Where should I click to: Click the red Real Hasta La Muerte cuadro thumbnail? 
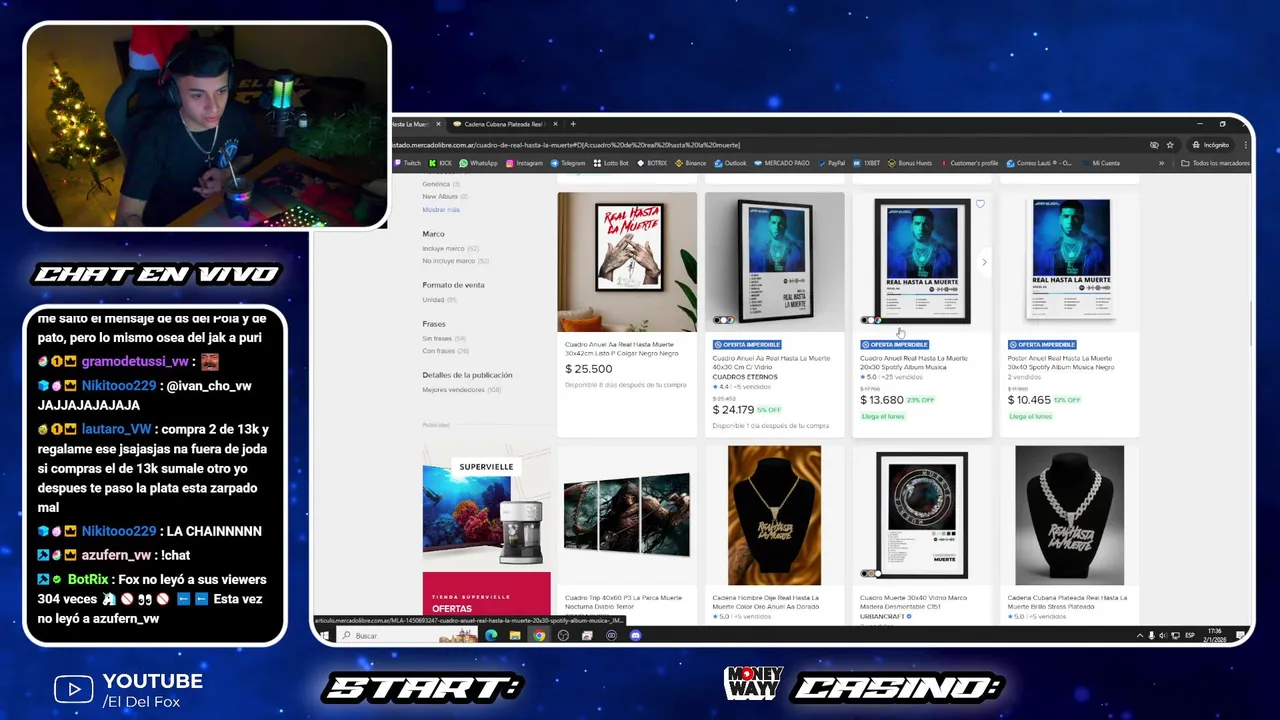pos(627,262)
